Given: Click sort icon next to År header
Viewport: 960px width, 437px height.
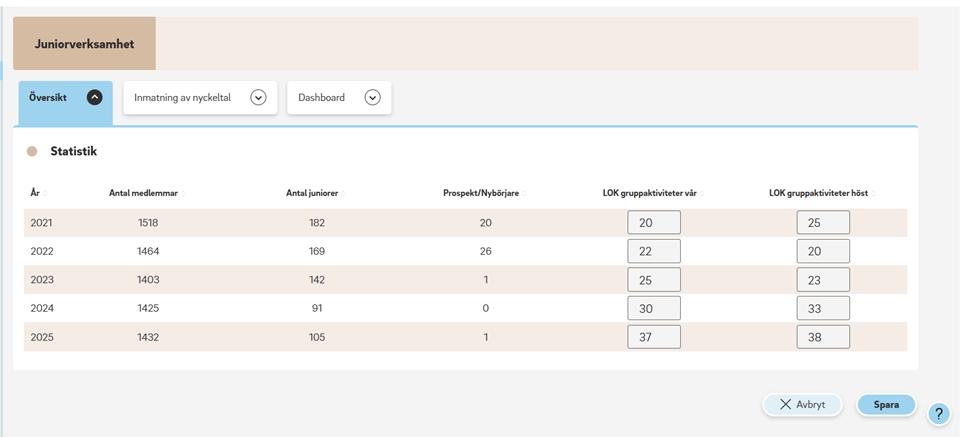Looking at the screenshot, I should coord(45,193).
